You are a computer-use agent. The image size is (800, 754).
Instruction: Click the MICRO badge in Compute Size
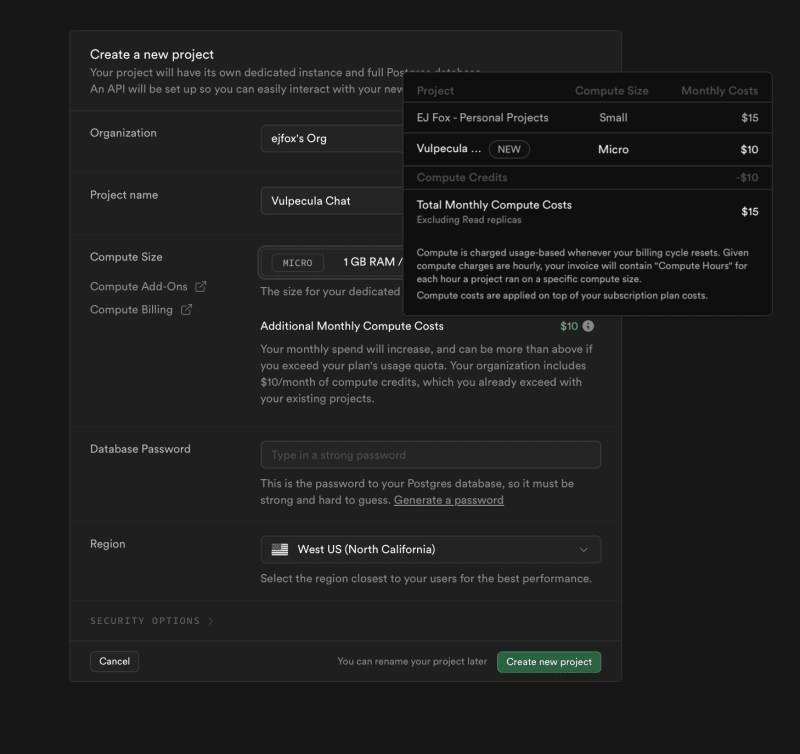coord(297,263)
